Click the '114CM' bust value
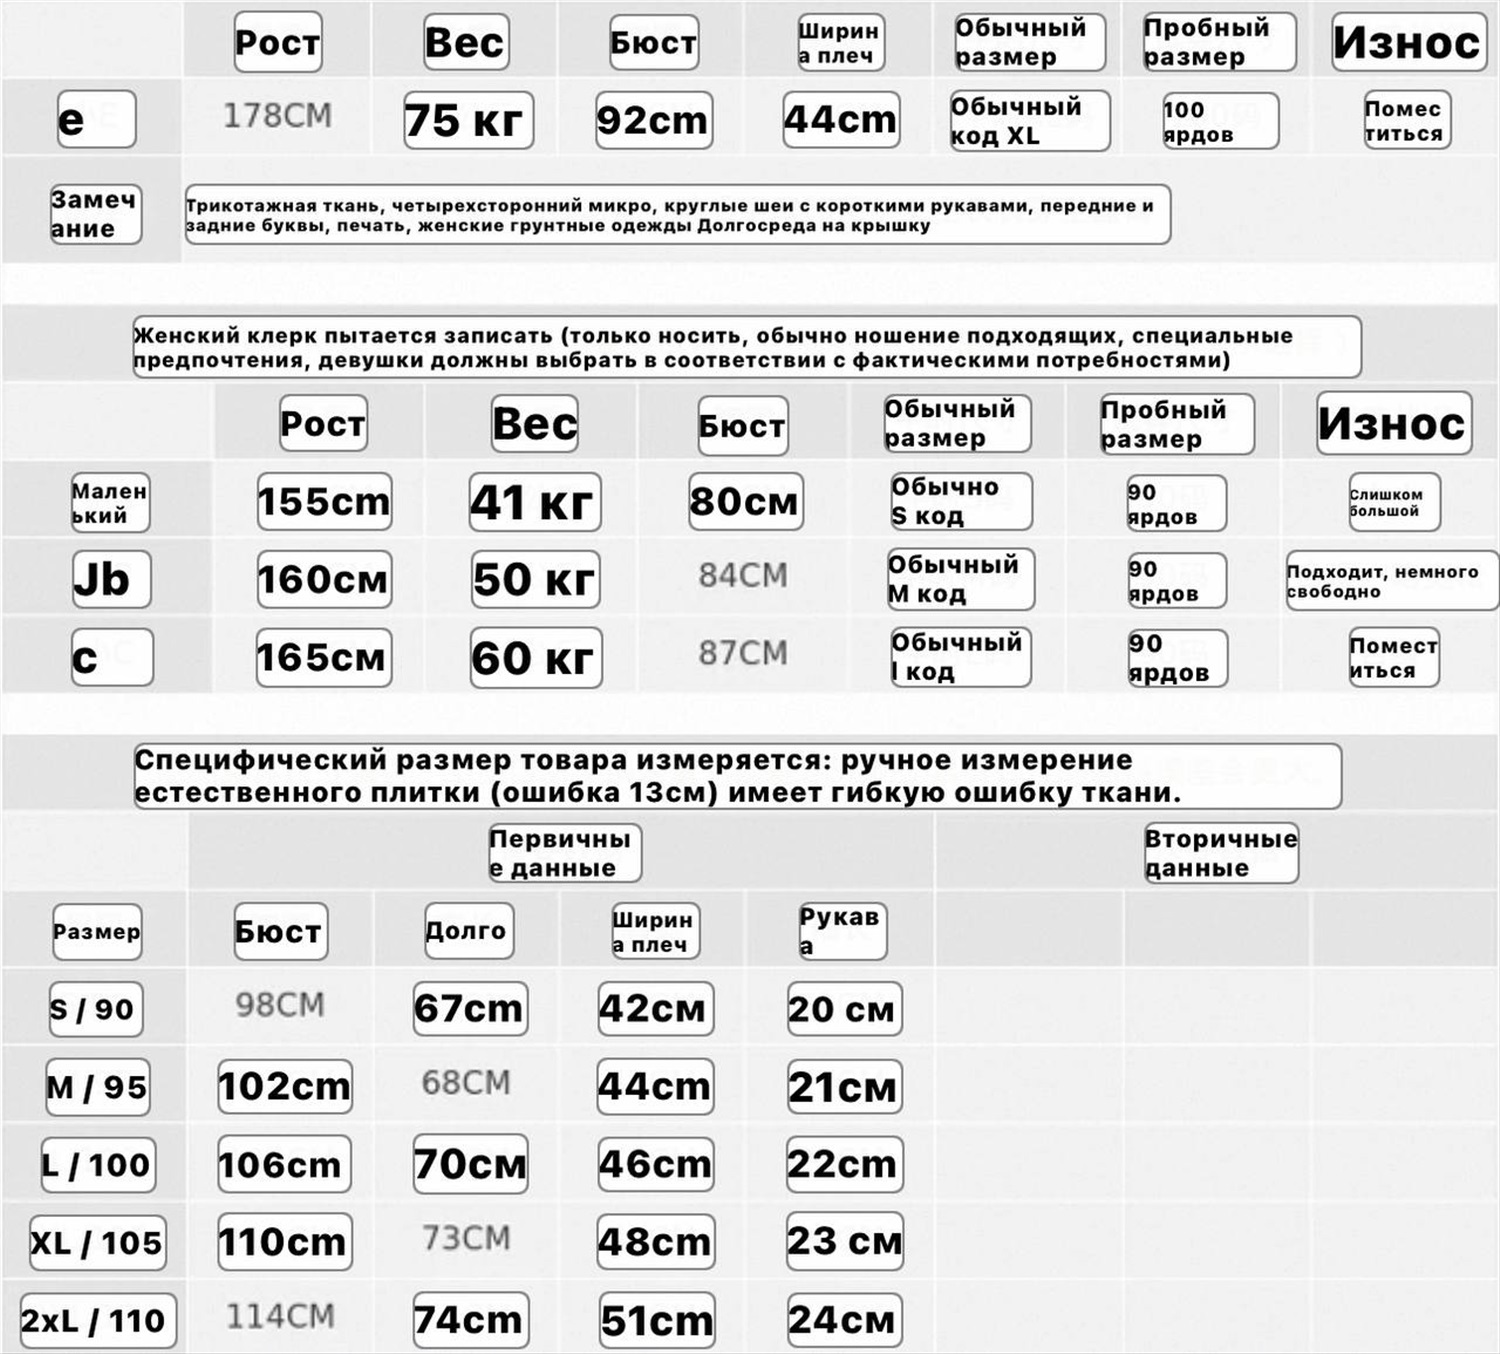 click(280, 1316)
